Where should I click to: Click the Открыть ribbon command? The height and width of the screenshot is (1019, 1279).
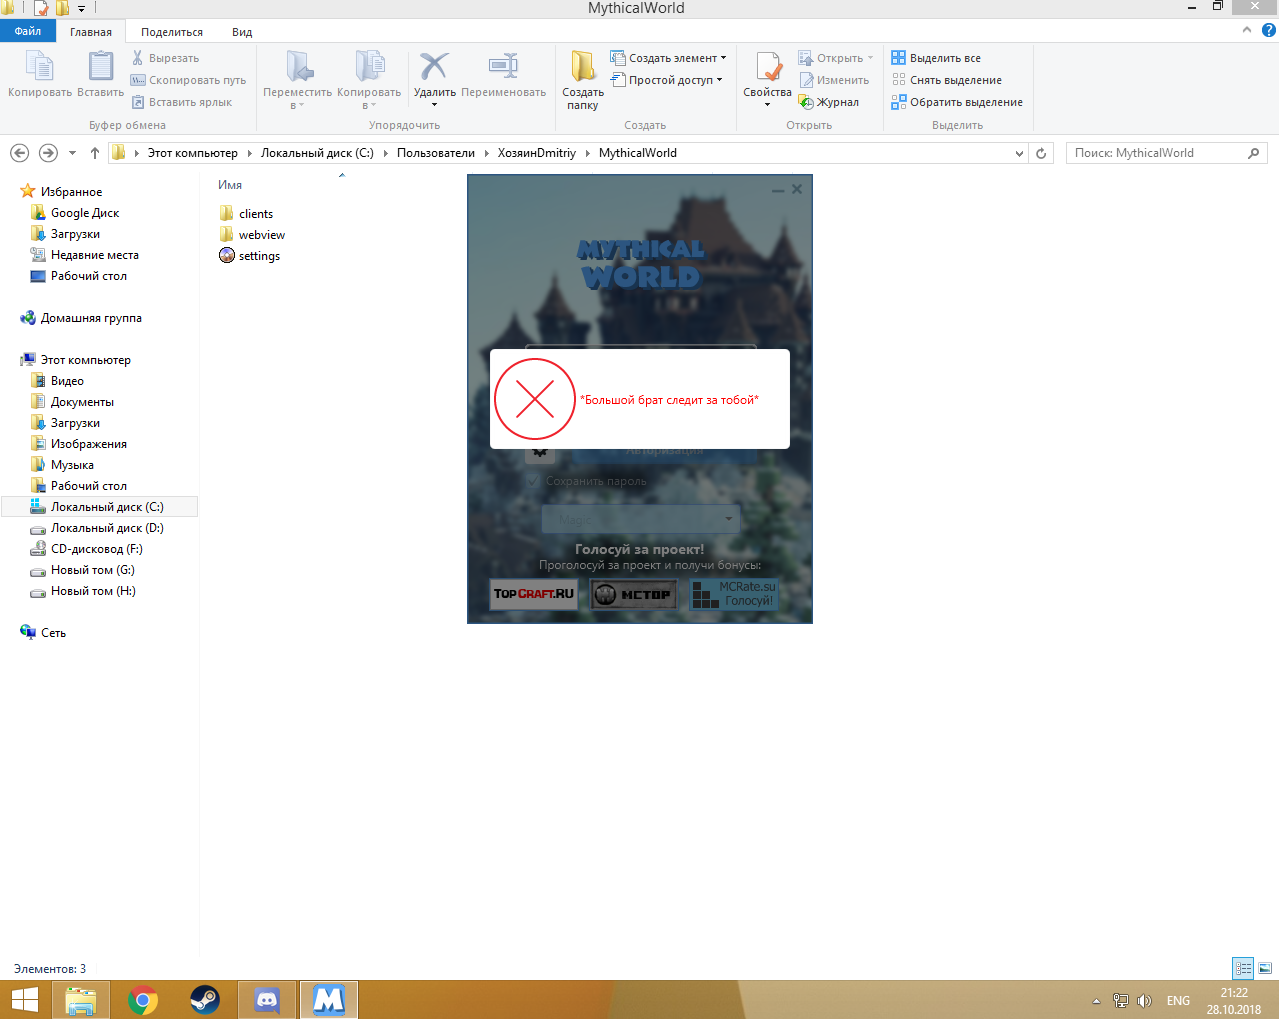pos(836,58)
